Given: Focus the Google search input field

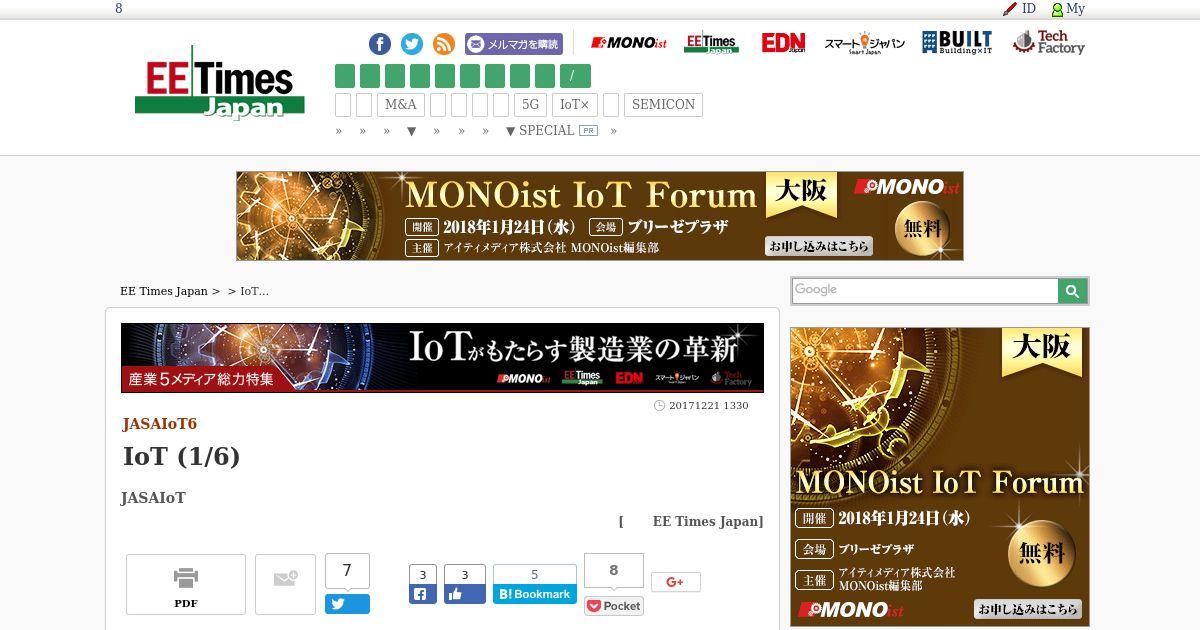Looking at the screenshot, I should (x=925, y=291).
